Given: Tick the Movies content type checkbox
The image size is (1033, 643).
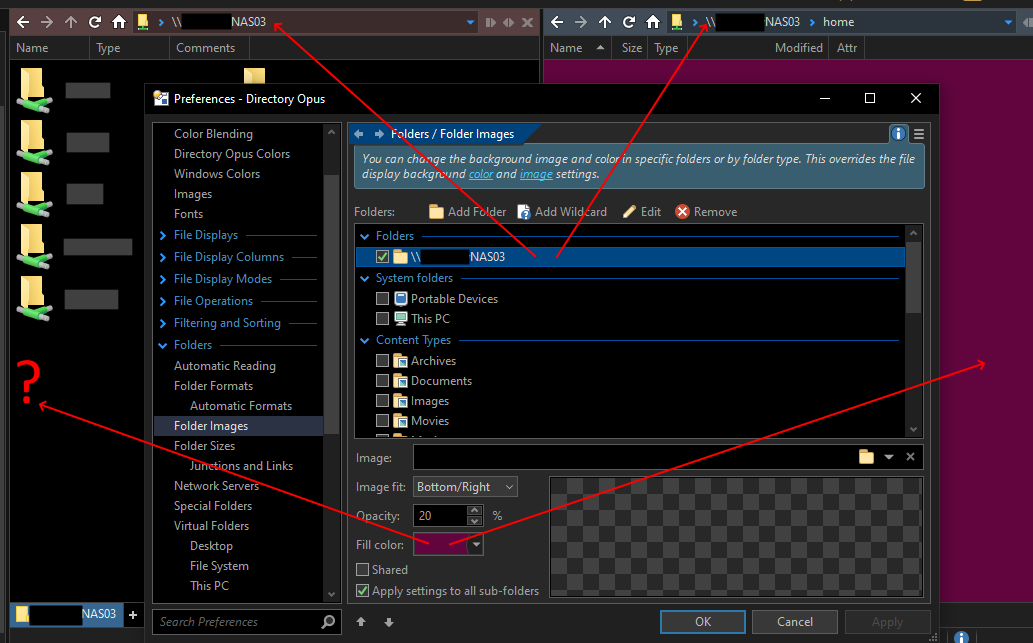Looking at the screenshot, I should coord(382,420).
